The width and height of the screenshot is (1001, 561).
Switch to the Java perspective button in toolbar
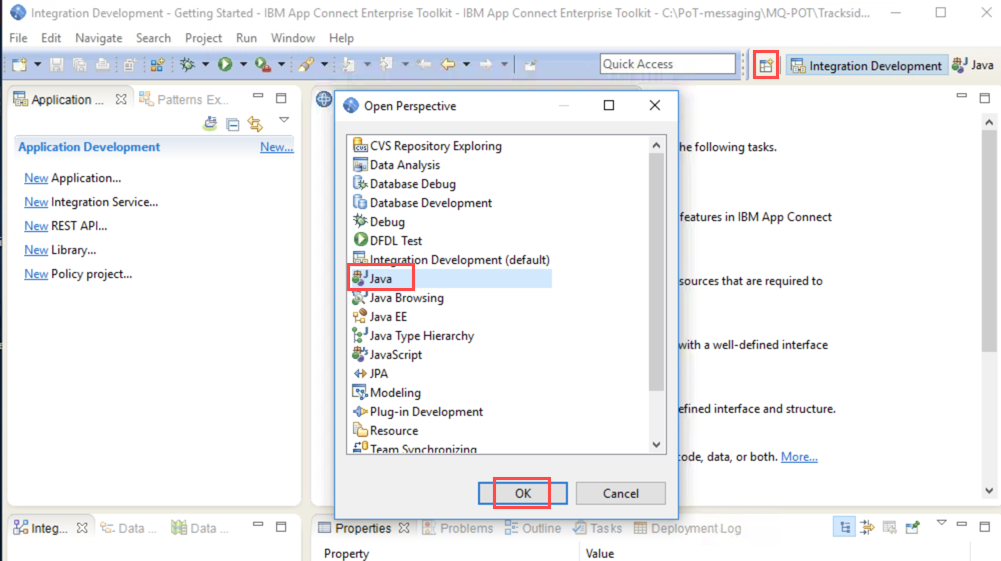(973, 65)
